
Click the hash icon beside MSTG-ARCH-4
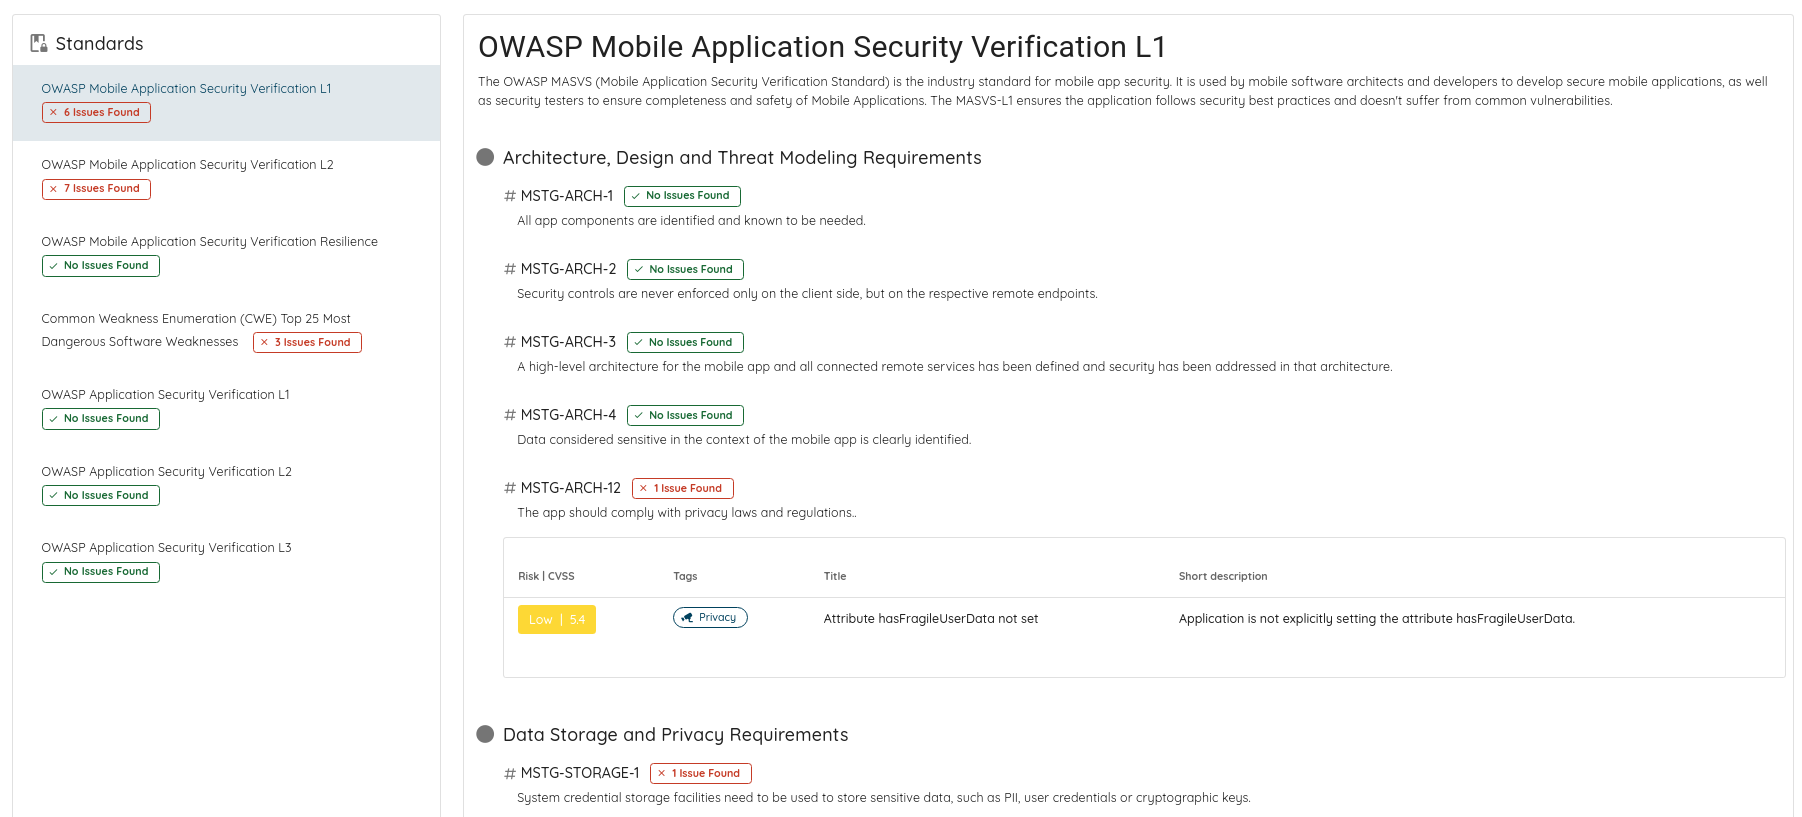point(510,415)
